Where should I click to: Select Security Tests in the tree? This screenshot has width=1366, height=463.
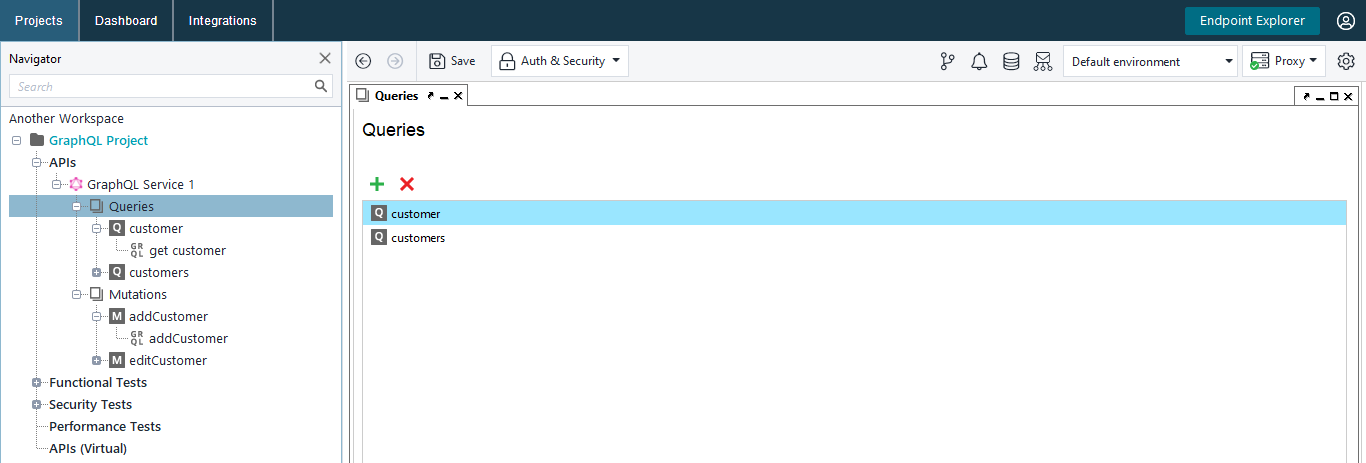(90, 404)
